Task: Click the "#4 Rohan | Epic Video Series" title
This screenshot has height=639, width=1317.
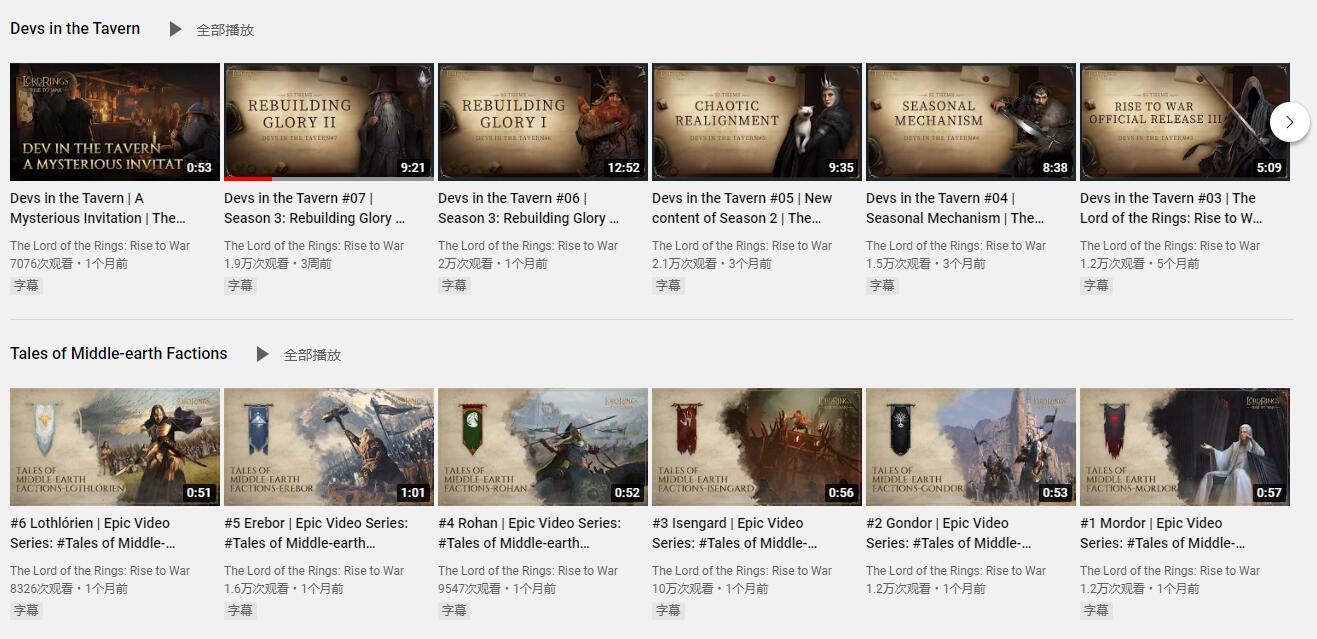Action: (x=530, y=533)
